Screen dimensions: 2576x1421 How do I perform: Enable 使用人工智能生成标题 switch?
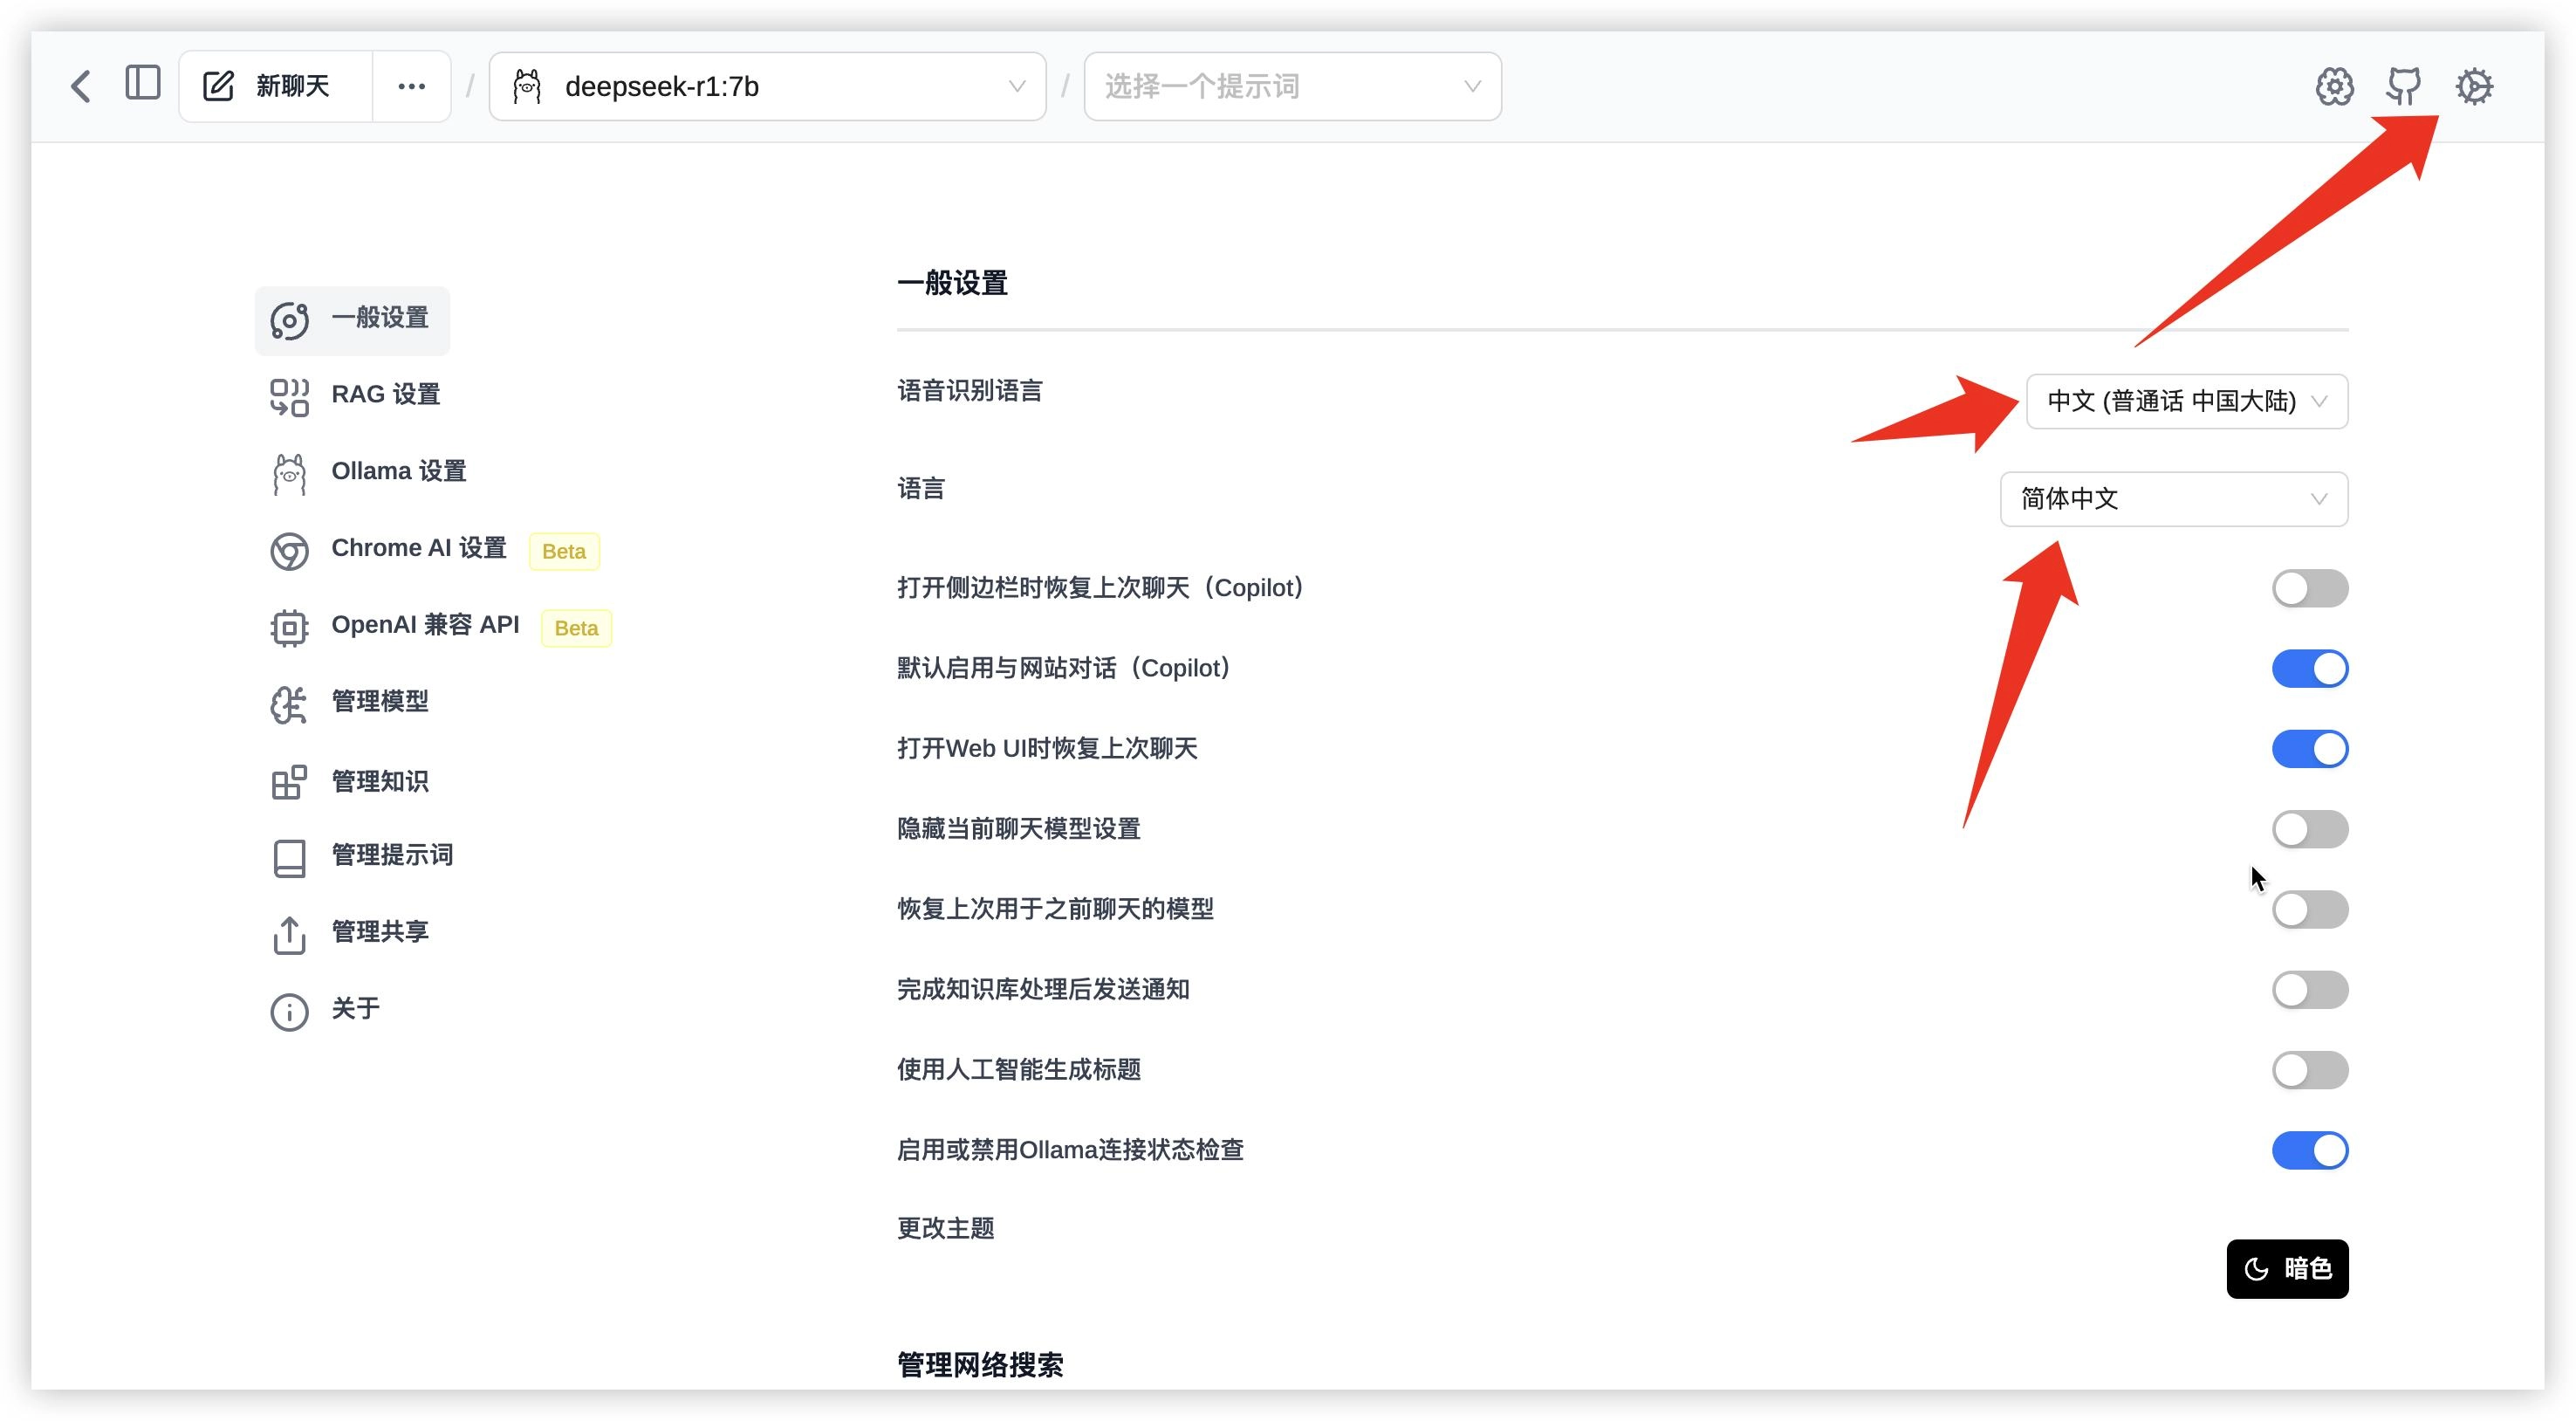point(2310,1070)
